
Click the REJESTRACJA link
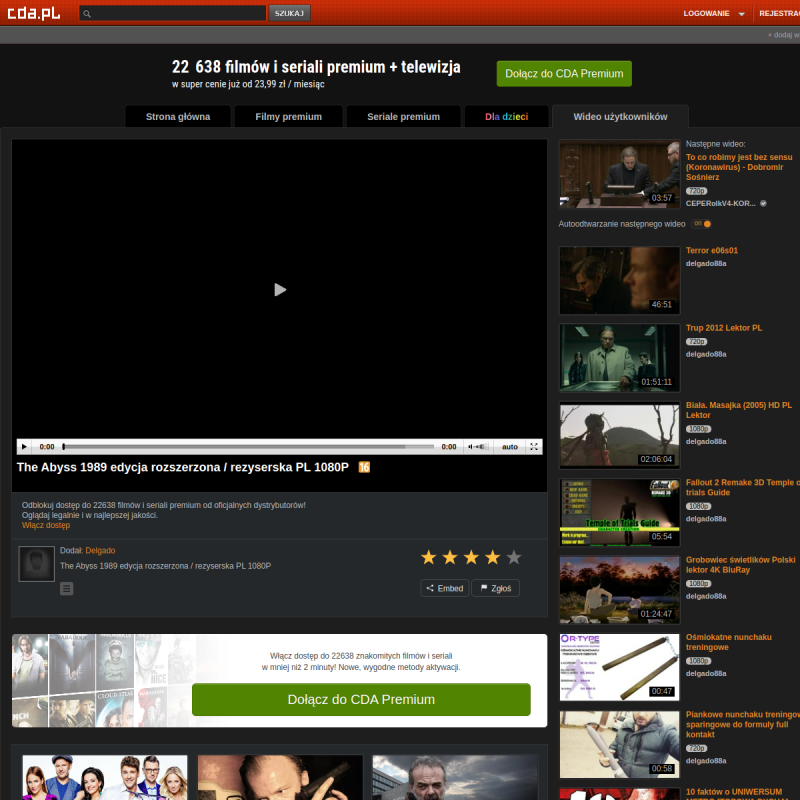click(779, 14)
